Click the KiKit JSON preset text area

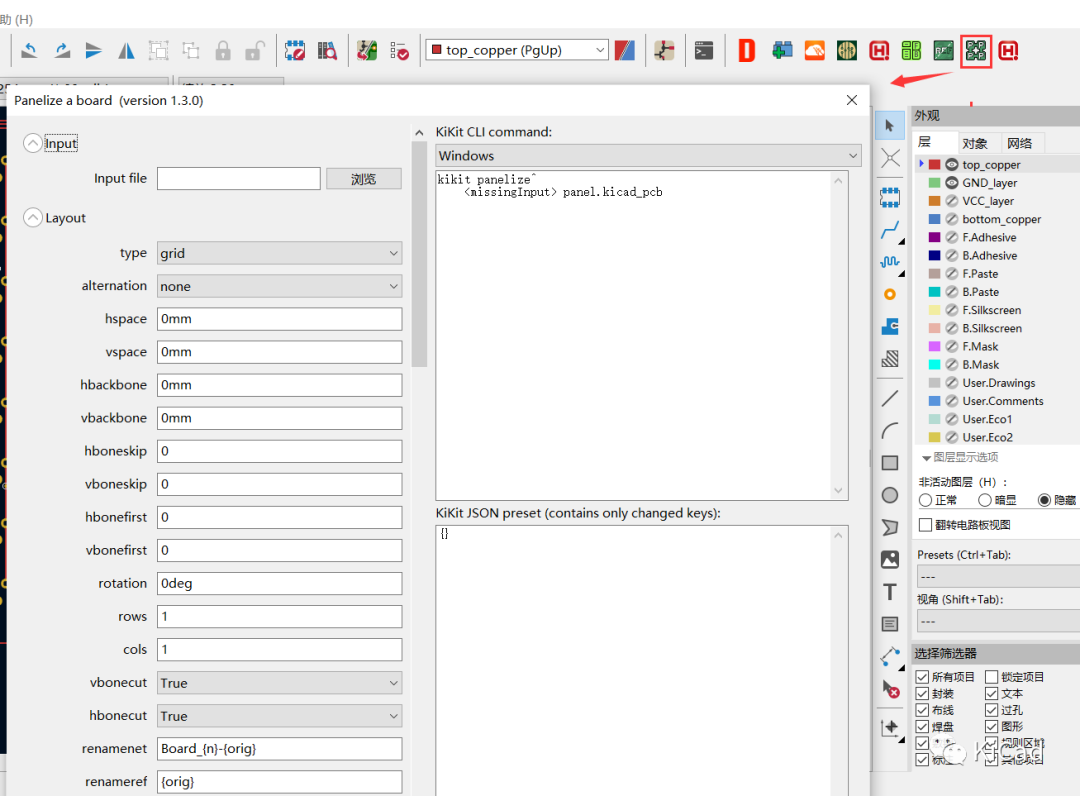(642, 660)
